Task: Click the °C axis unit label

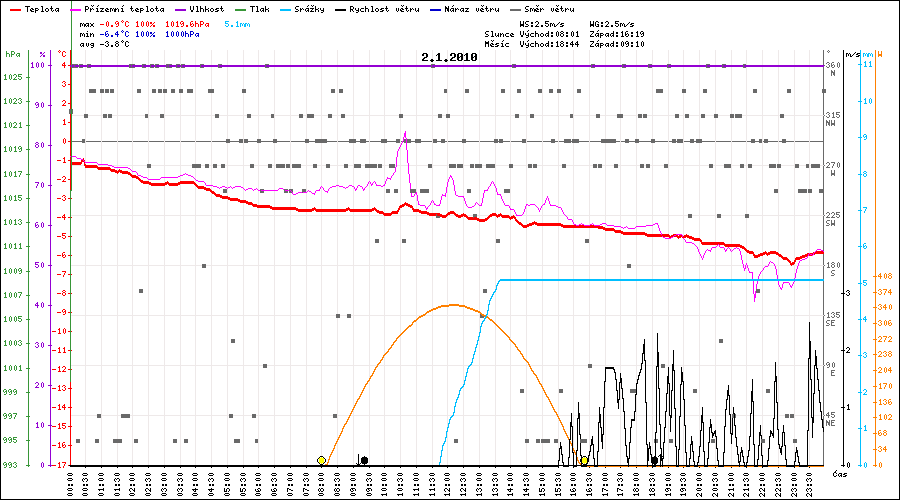Action: pyautogui.click(x=62, y=54)
